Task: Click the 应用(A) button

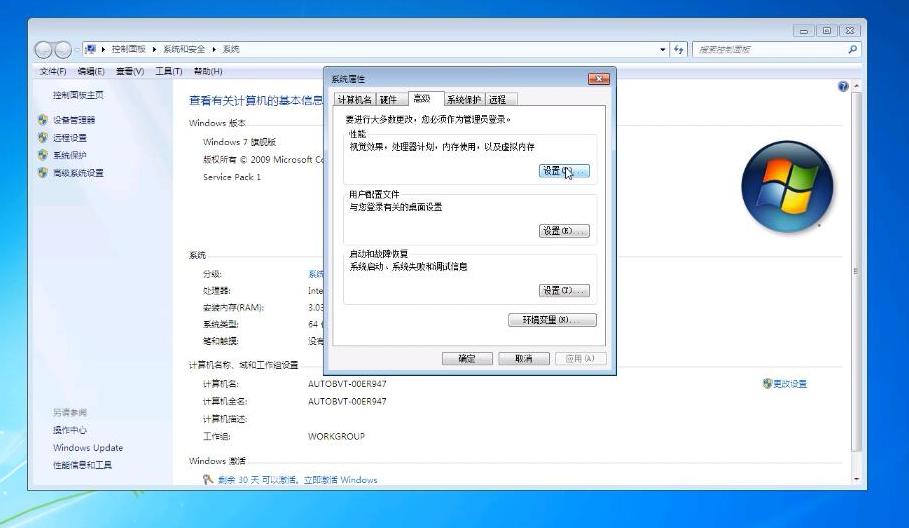Action: point(580,359)
